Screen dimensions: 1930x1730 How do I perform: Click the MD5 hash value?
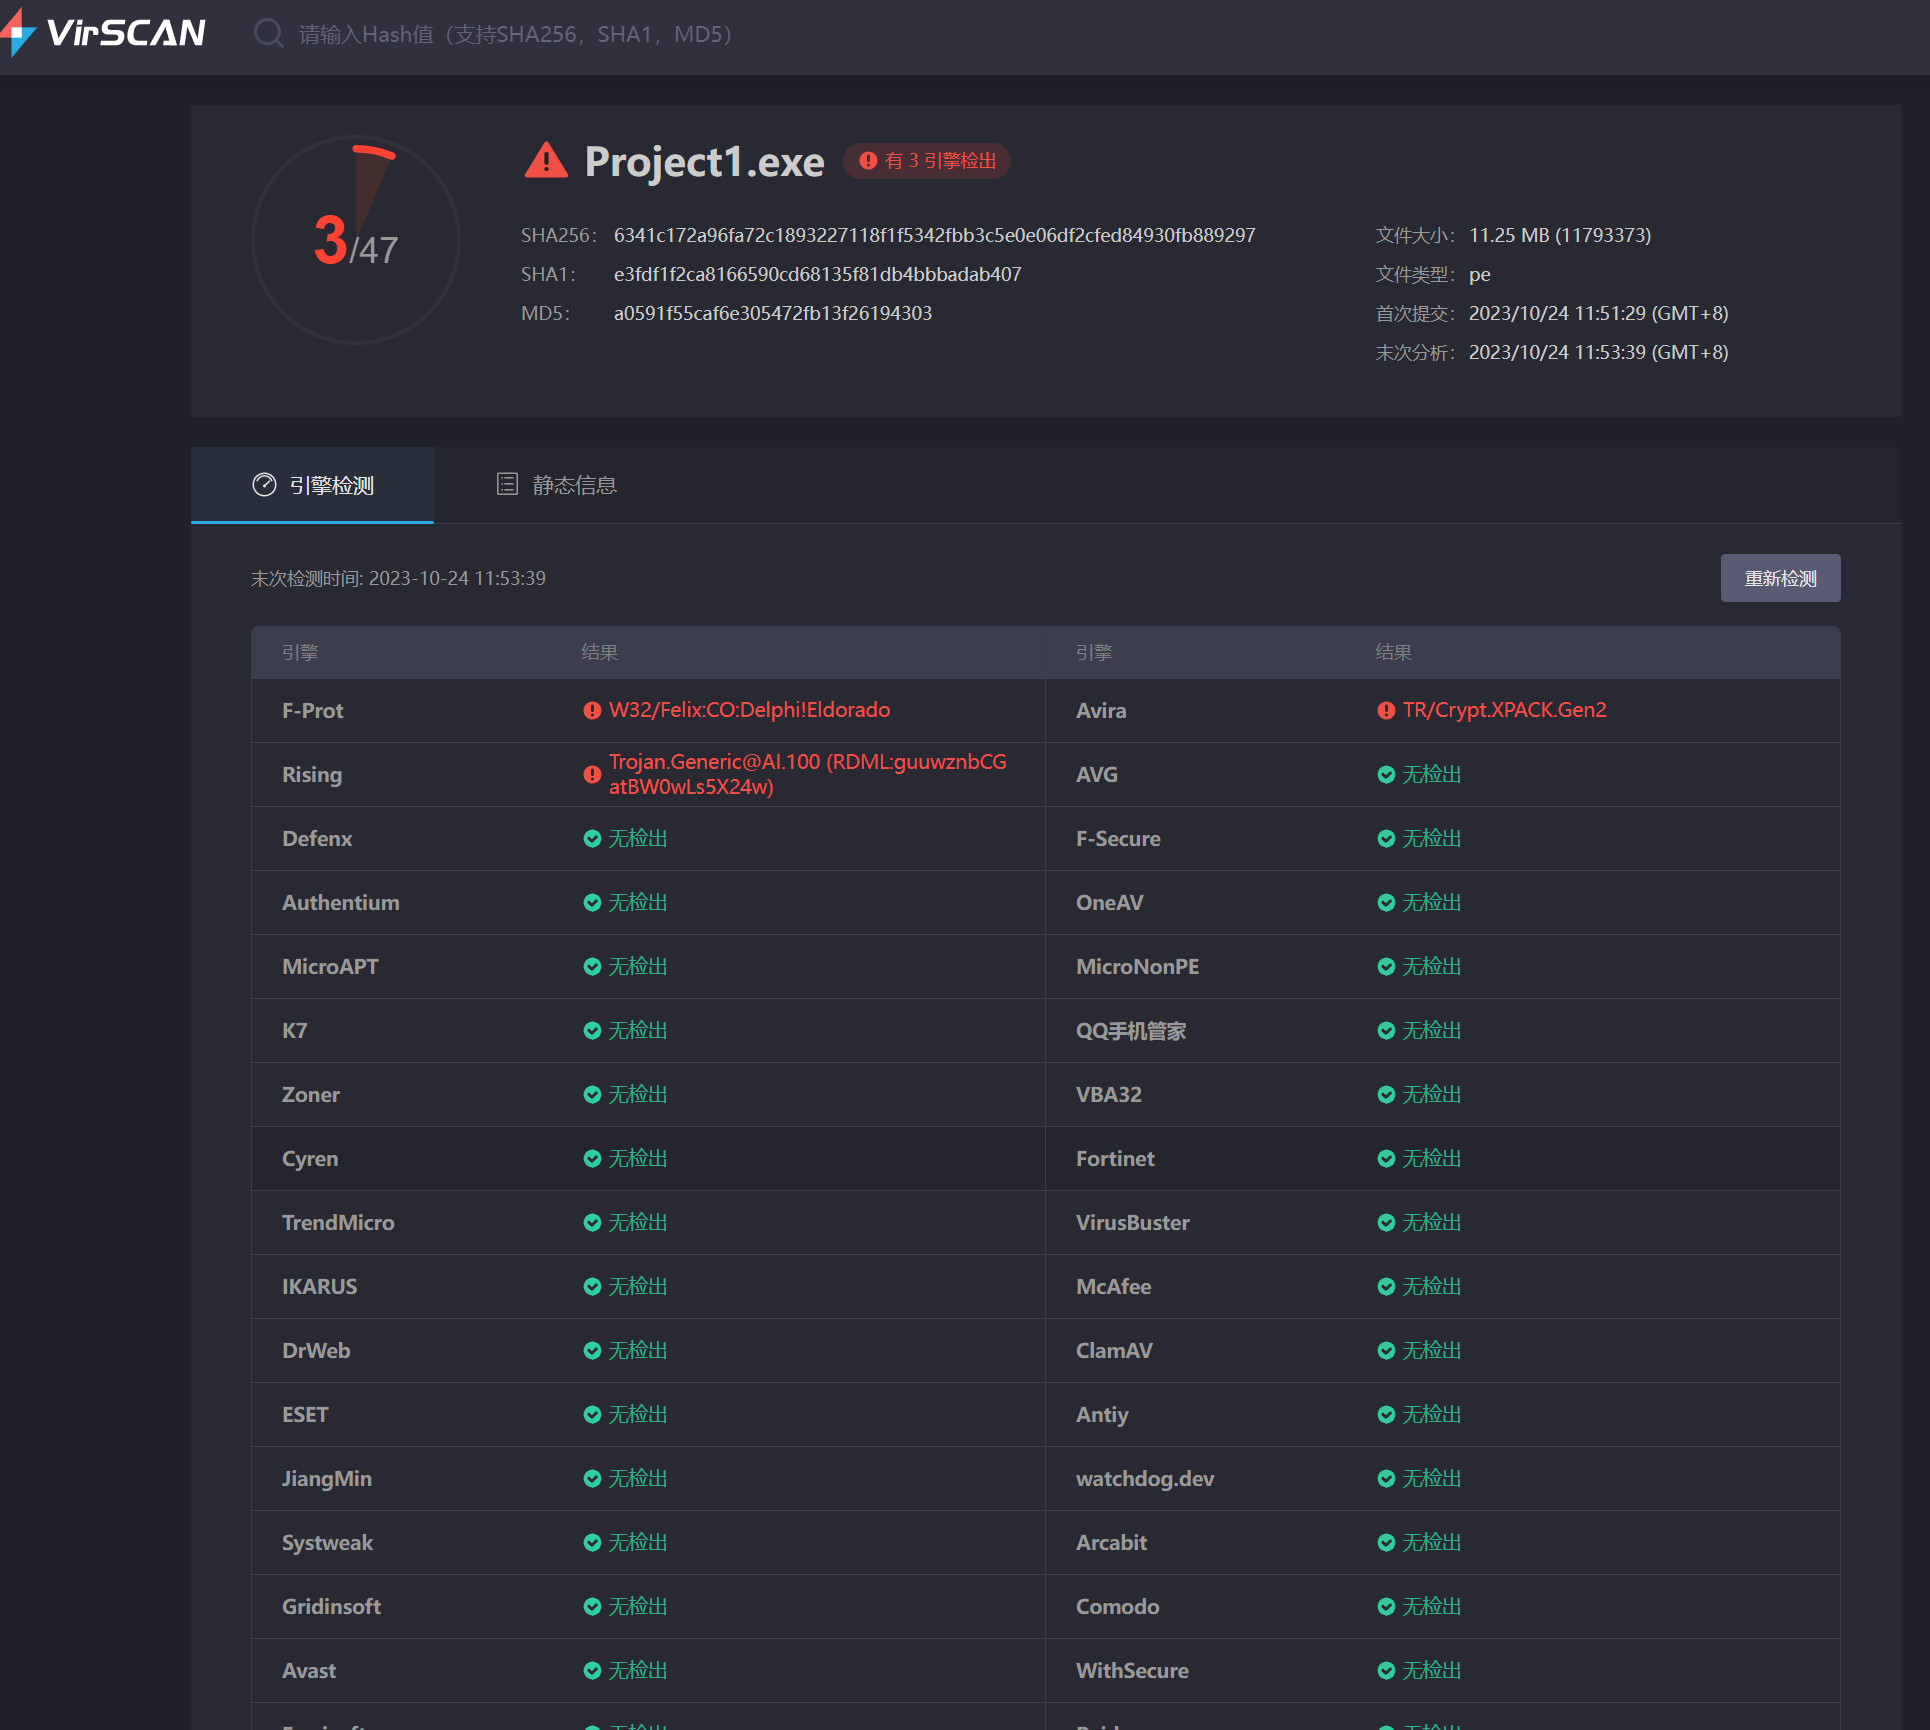coord(772,313)
